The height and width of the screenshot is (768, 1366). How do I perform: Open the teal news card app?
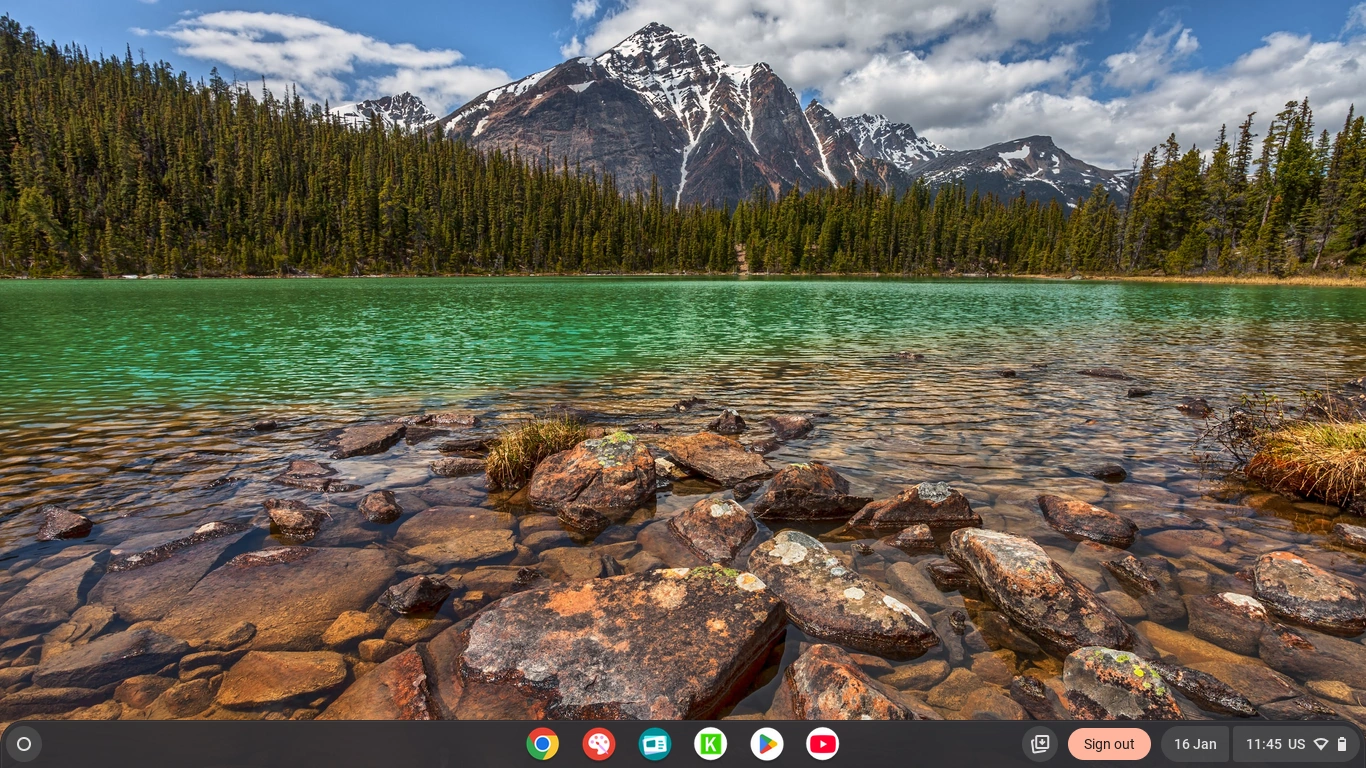[655, 744]
